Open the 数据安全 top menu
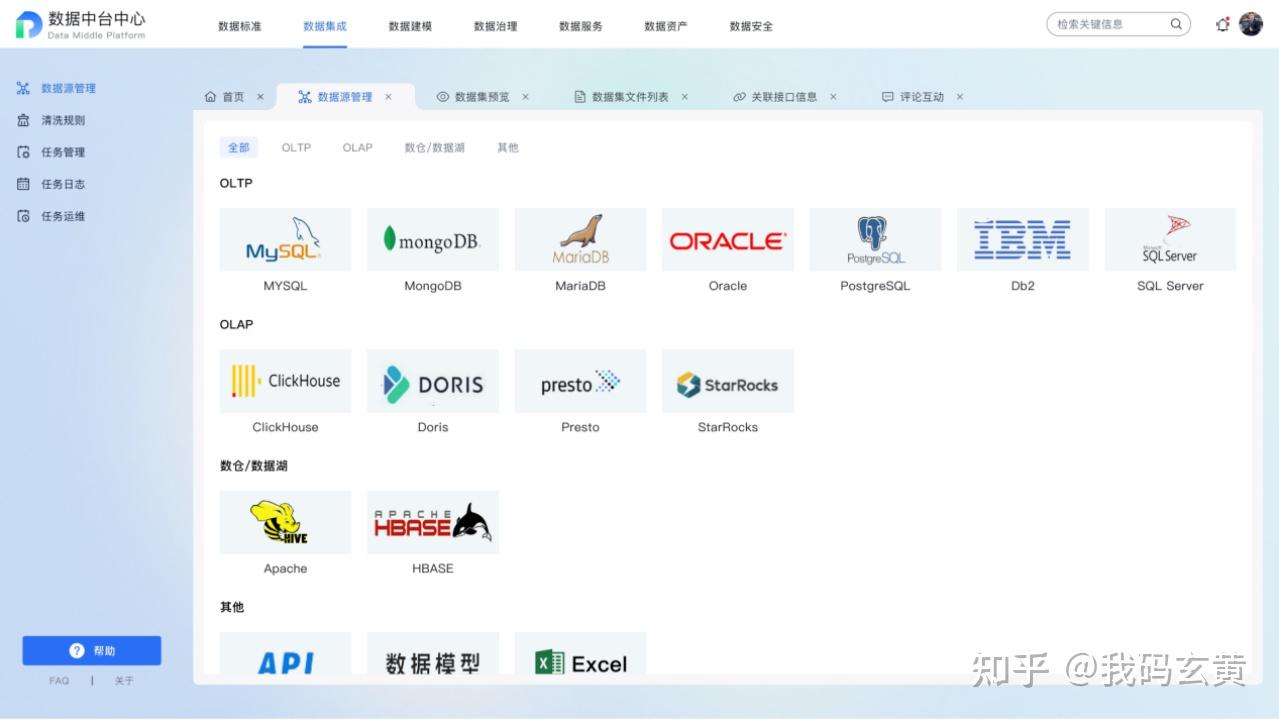The height and width of the screenshot is (720, 1279). point(751,26)
